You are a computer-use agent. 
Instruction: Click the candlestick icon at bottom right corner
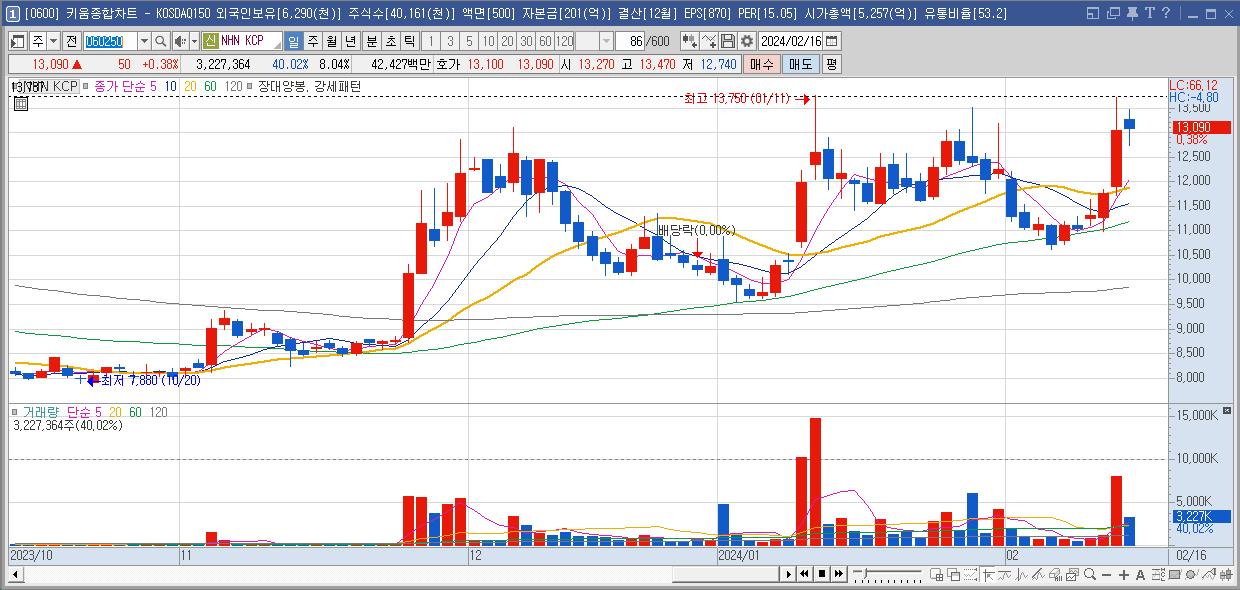coord(1226,574)
